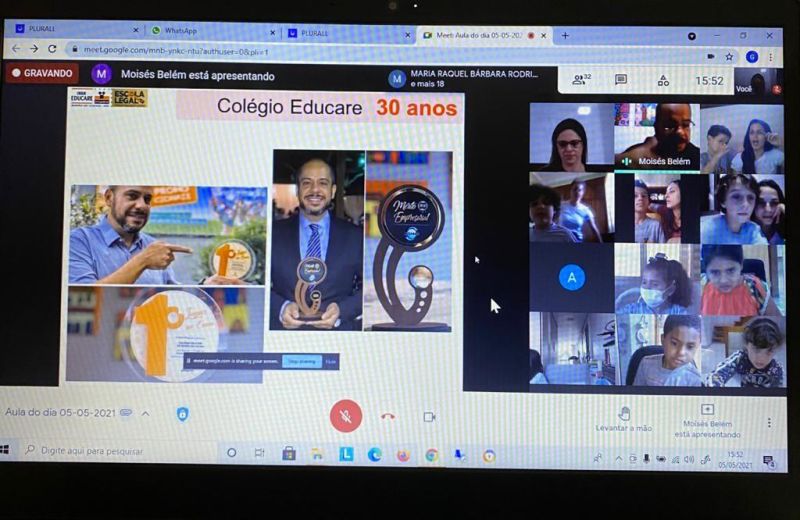Click the blue security shield icon
800x520 pixels.
(182, 414)
